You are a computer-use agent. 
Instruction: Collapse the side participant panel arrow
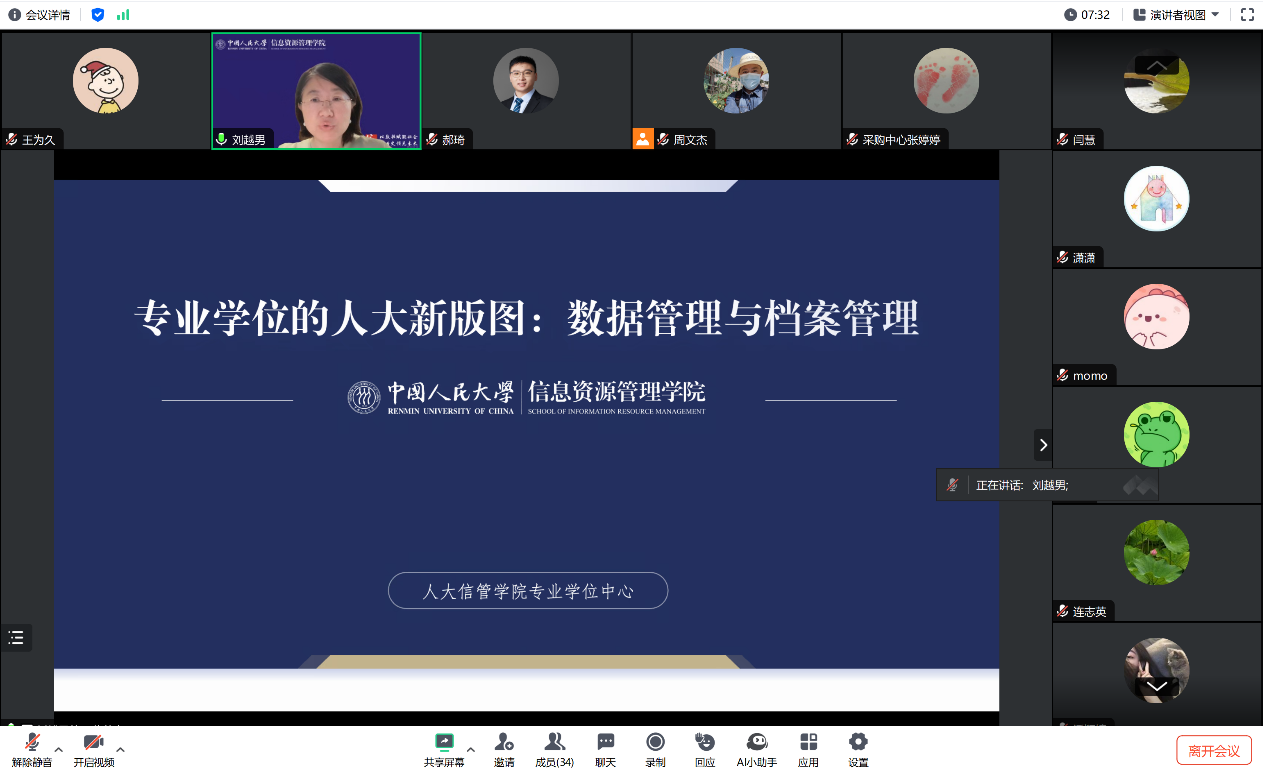(1043, 445)
